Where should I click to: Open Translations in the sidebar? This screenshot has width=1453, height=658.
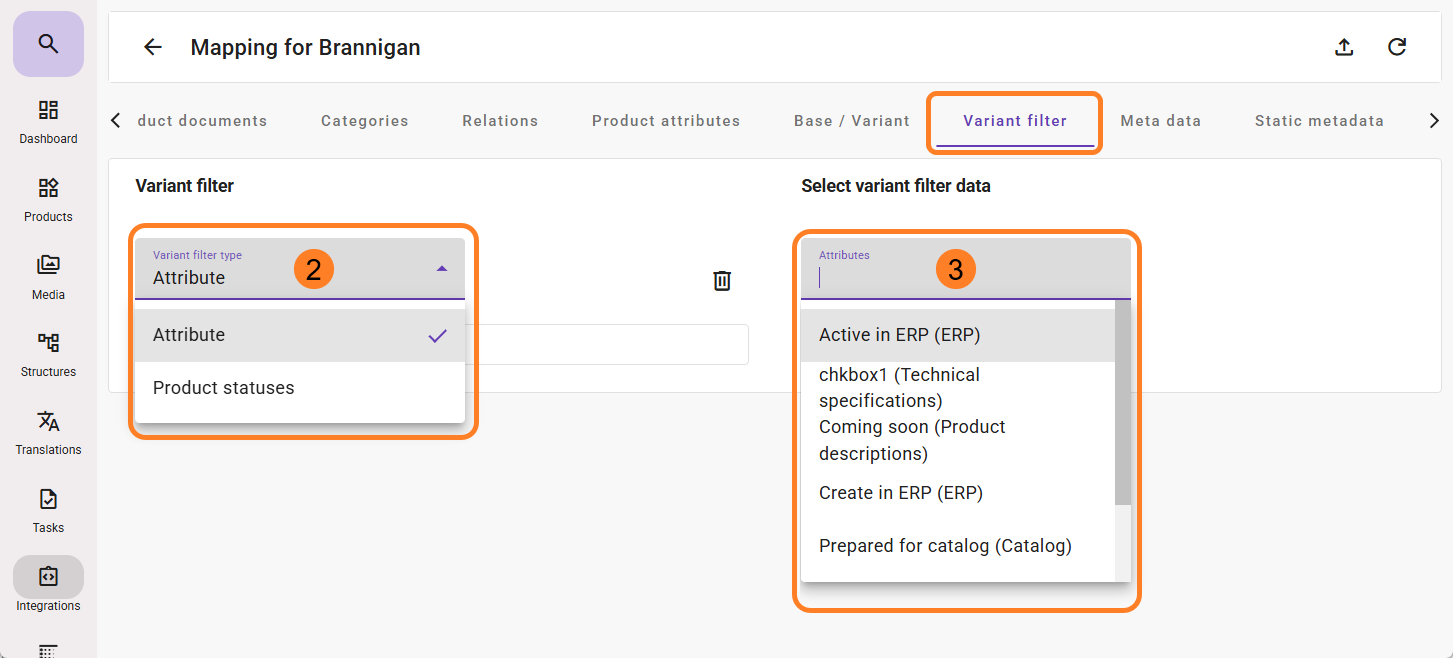tap(48, 432)
